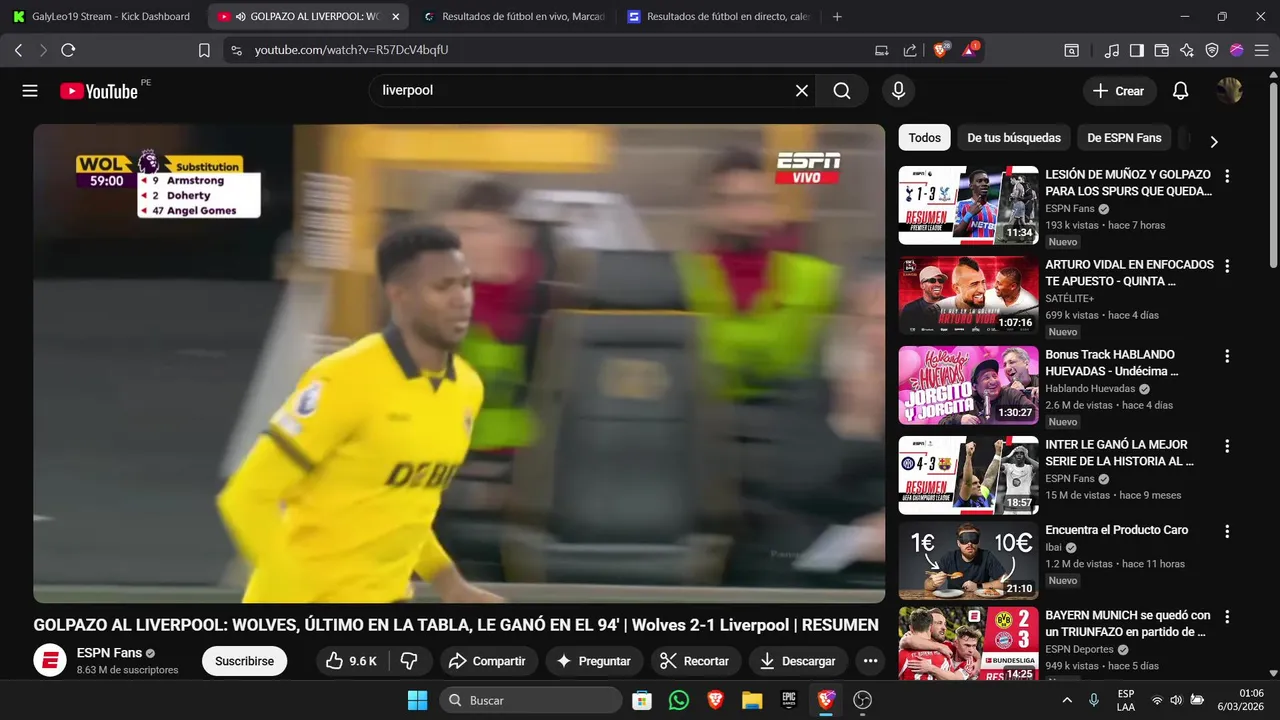Open the Inter 4-3 Barcelona thumbnail

[968, 475]
